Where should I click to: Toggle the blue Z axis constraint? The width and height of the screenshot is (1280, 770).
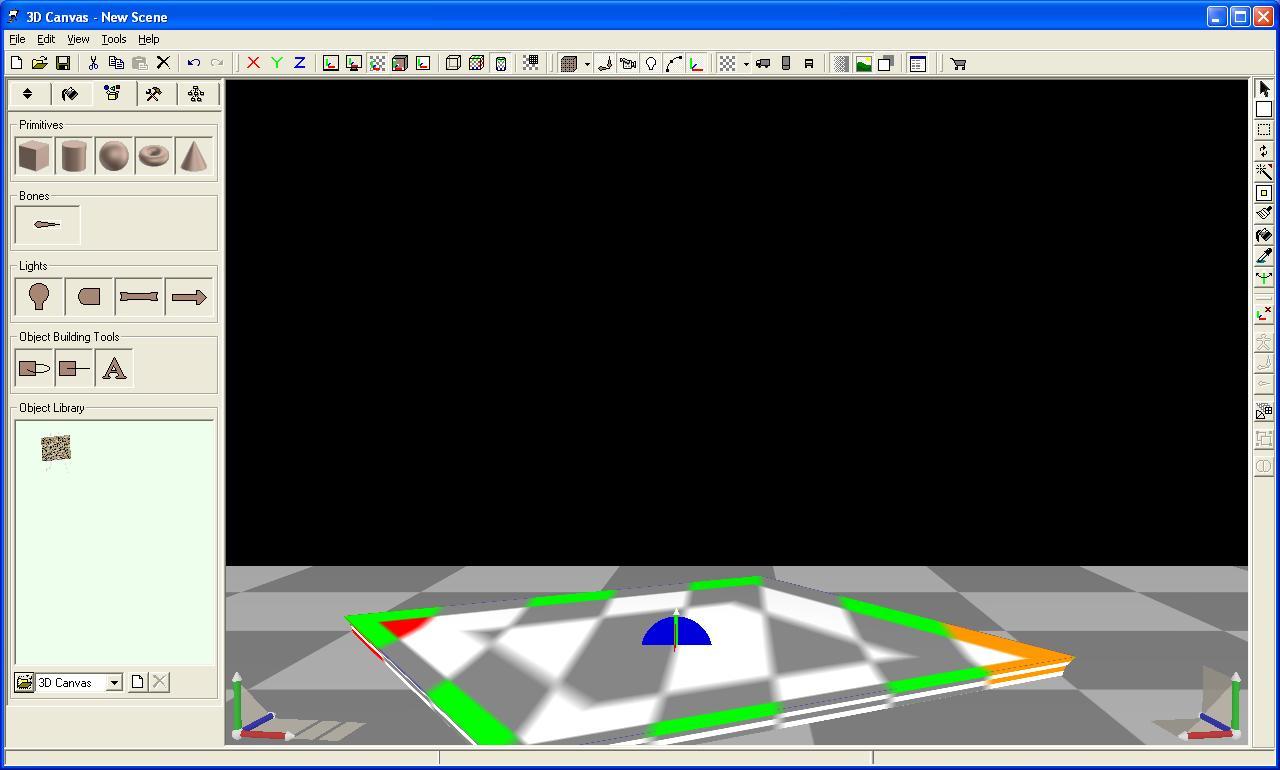coord(299,63)
